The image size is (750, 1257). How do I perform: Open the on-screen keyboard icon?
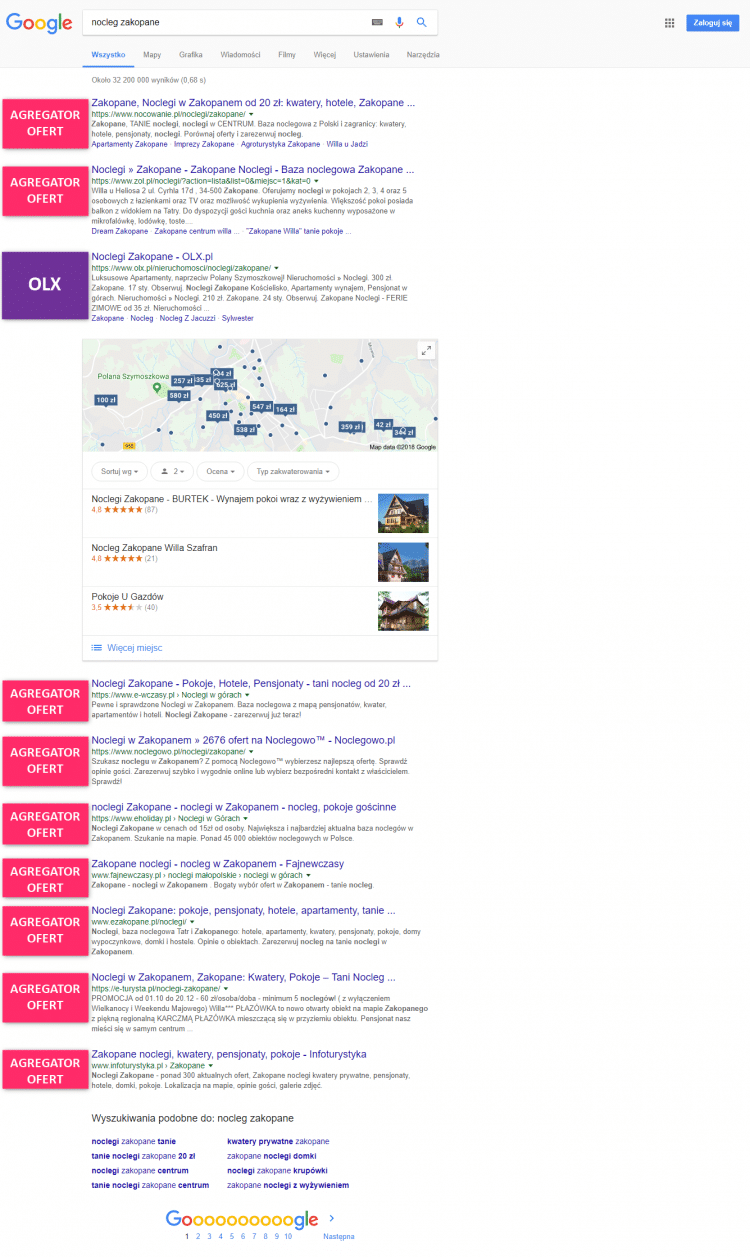pyautogui.click(x=377, y=21)
